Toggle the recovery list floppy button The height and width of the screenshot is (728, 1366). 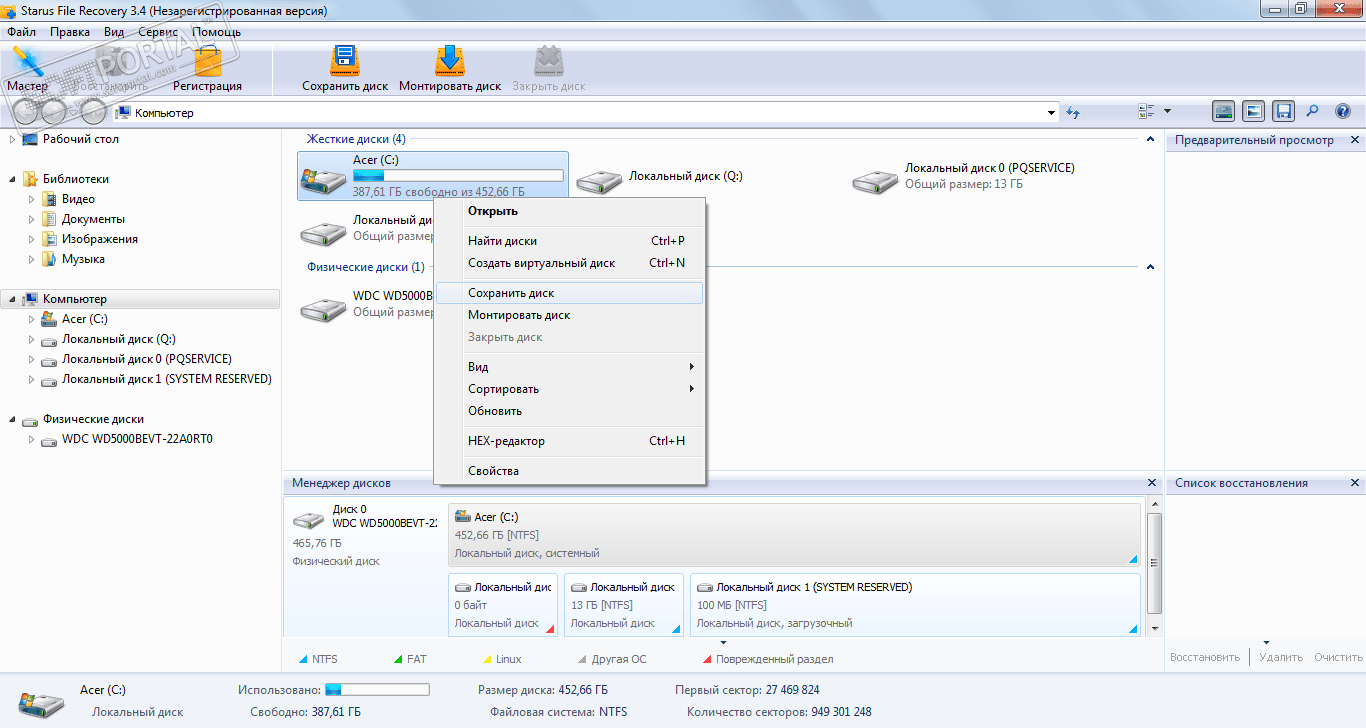(x=1284, y=112)
